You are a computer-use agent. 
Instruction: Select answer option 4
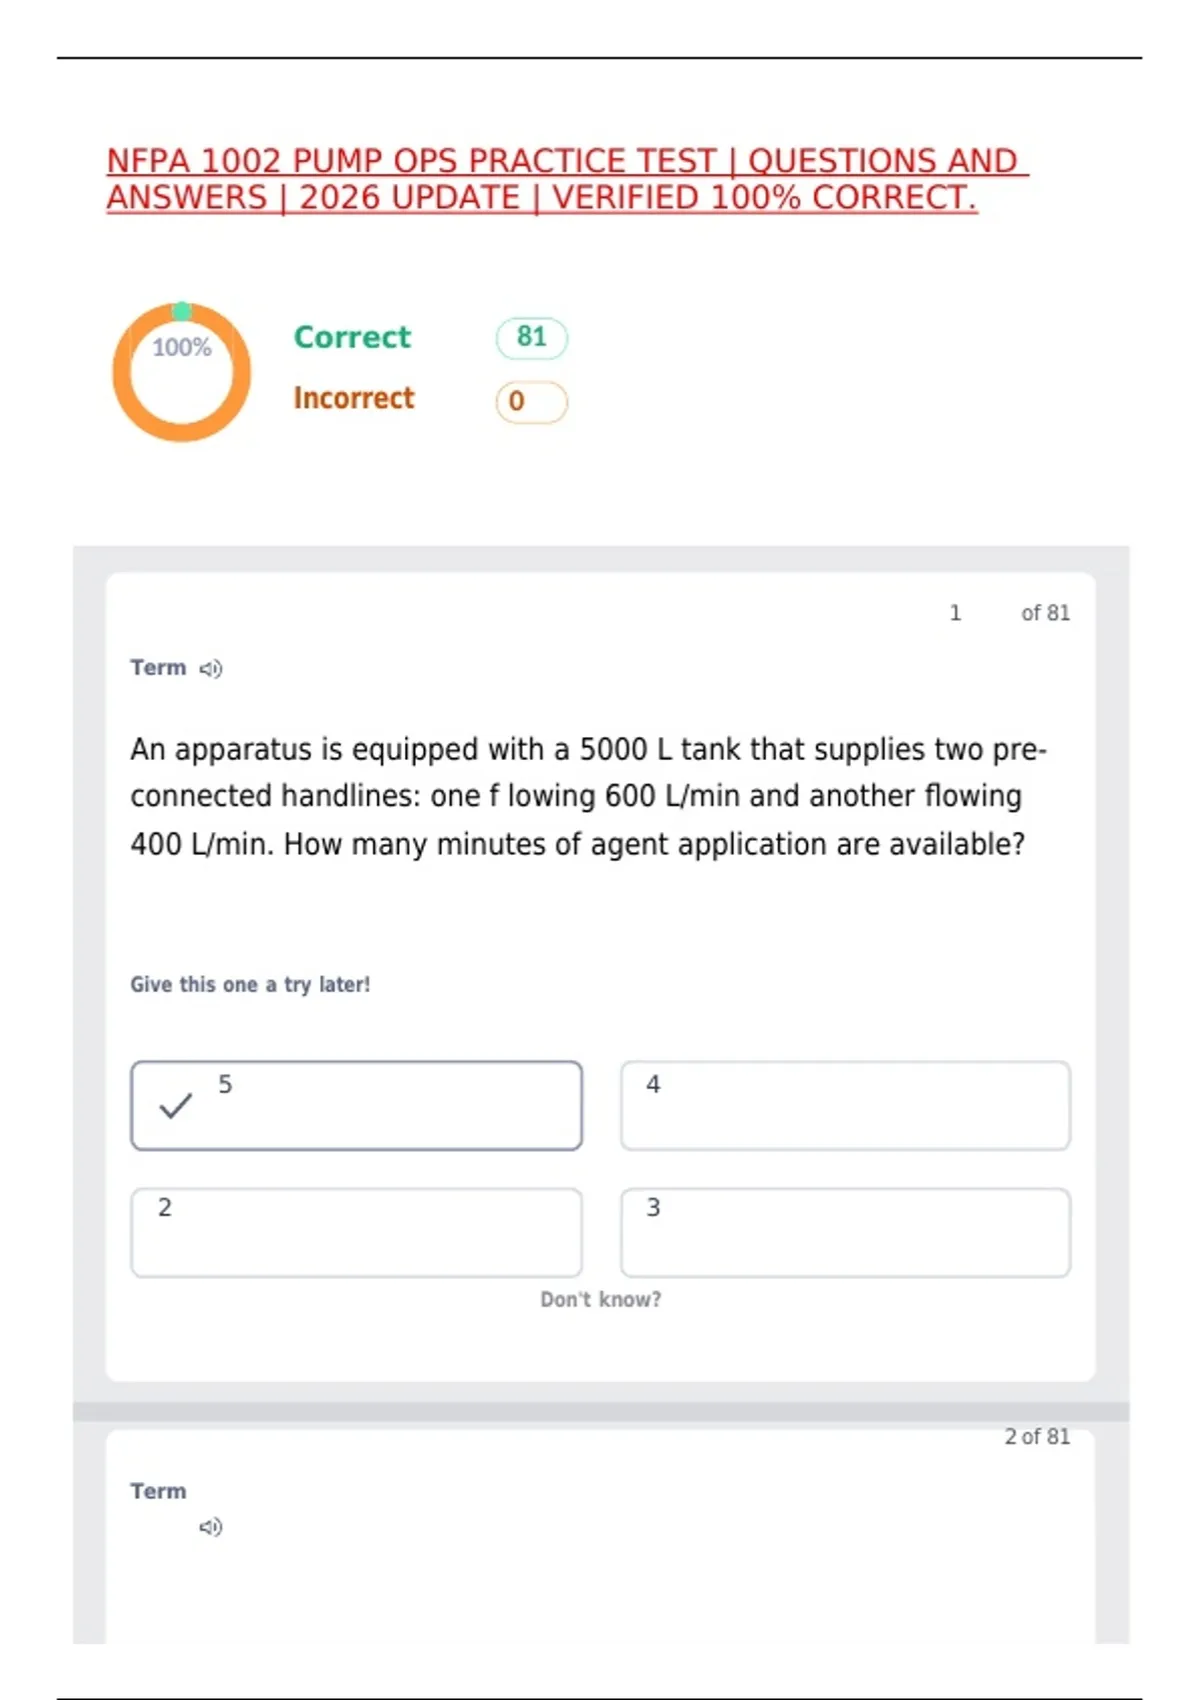pyautogui.click(x=845, y=1105)
